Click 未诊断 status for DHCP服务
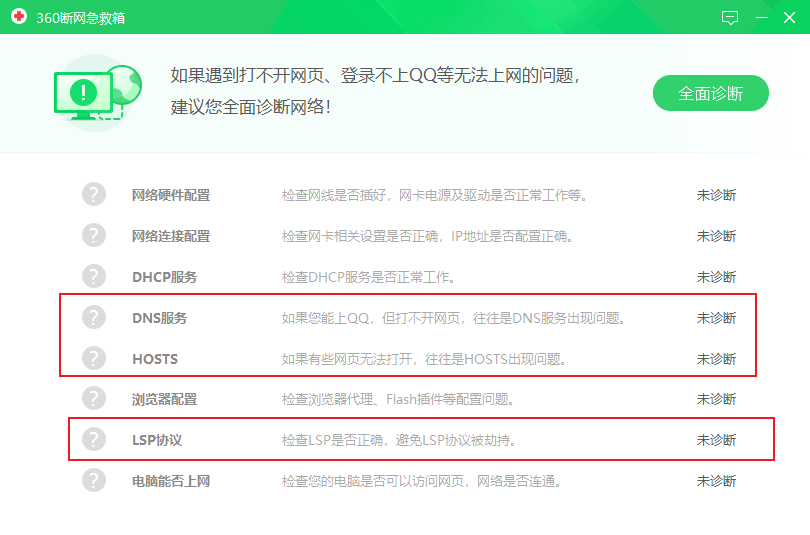810x535 pixels. pyautogui.click(x=716, y=277)
